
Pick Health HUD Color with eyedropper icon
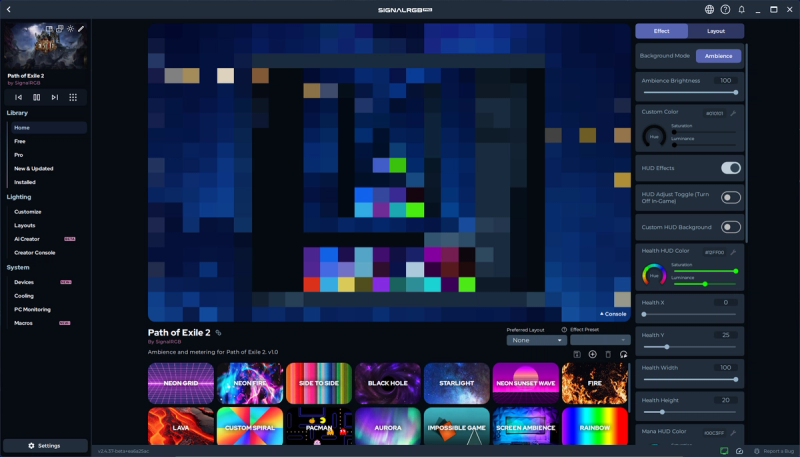point(733,252)
